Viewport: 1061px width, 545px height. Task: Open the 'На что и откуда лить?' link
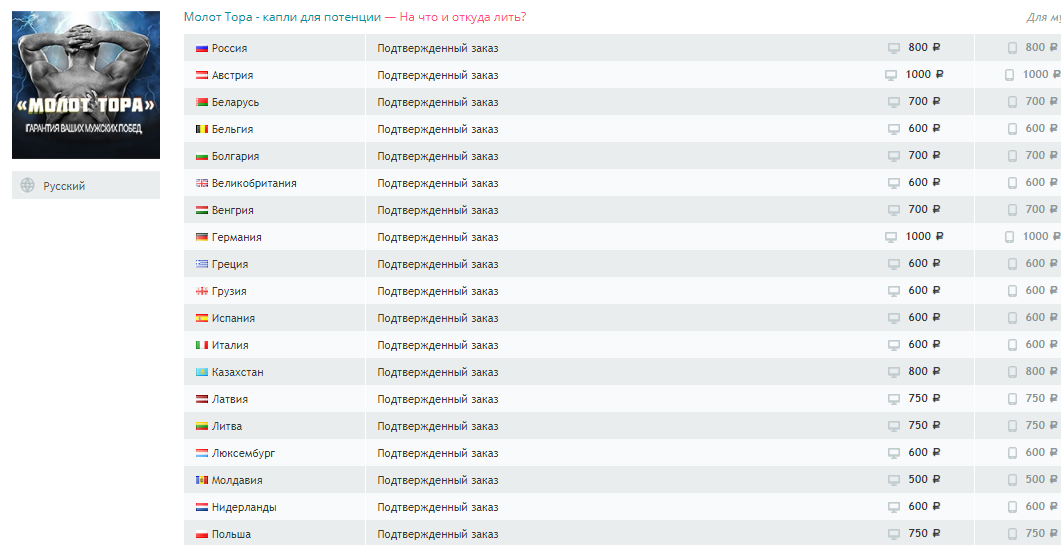462,17
